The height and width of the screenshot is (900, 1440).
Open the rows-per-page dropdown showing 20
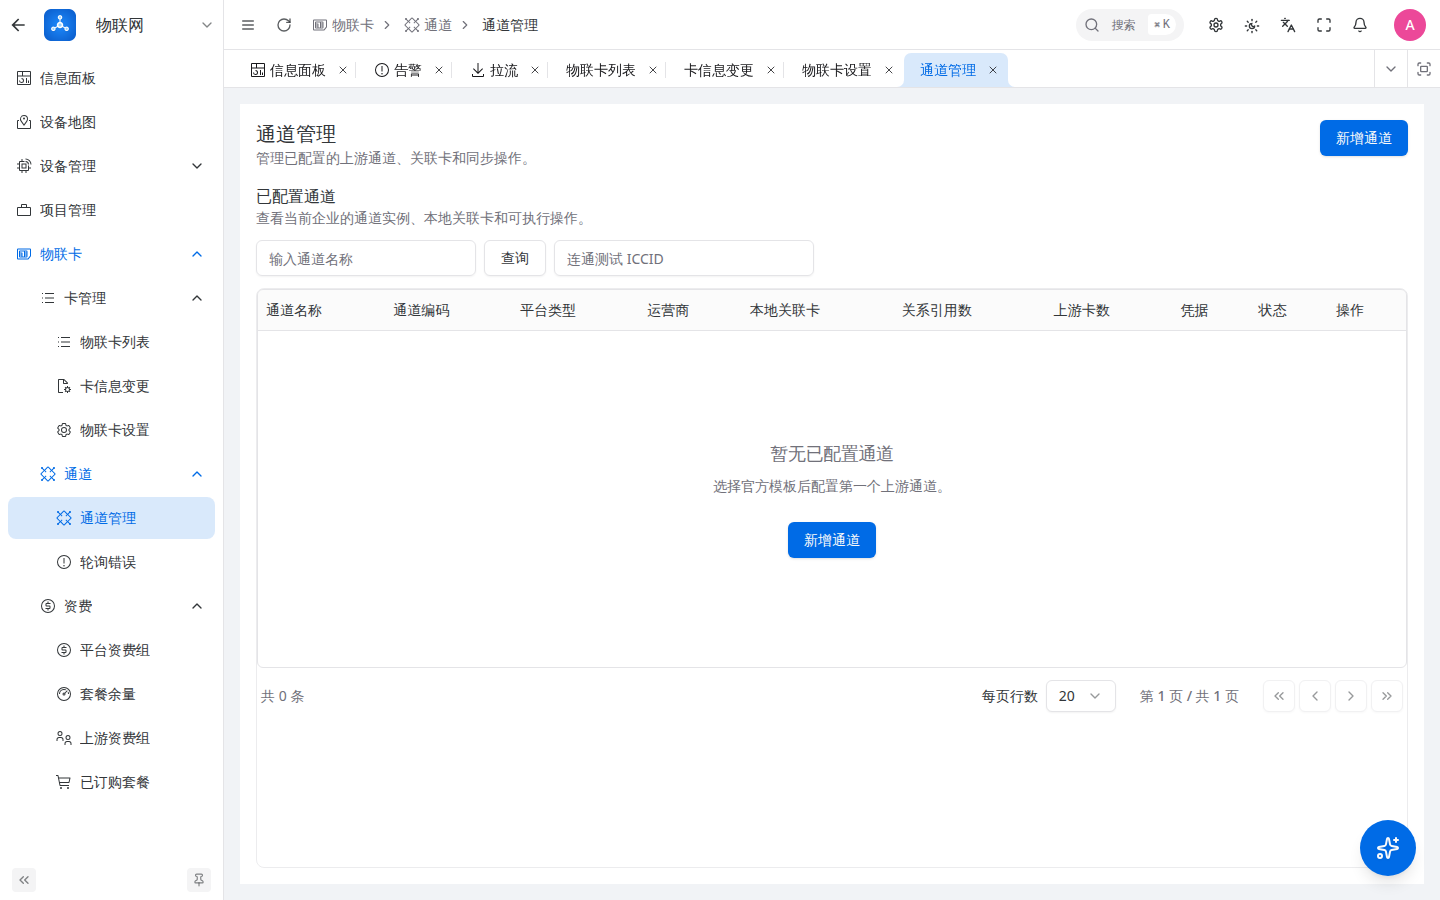[x=1081, y=696]
